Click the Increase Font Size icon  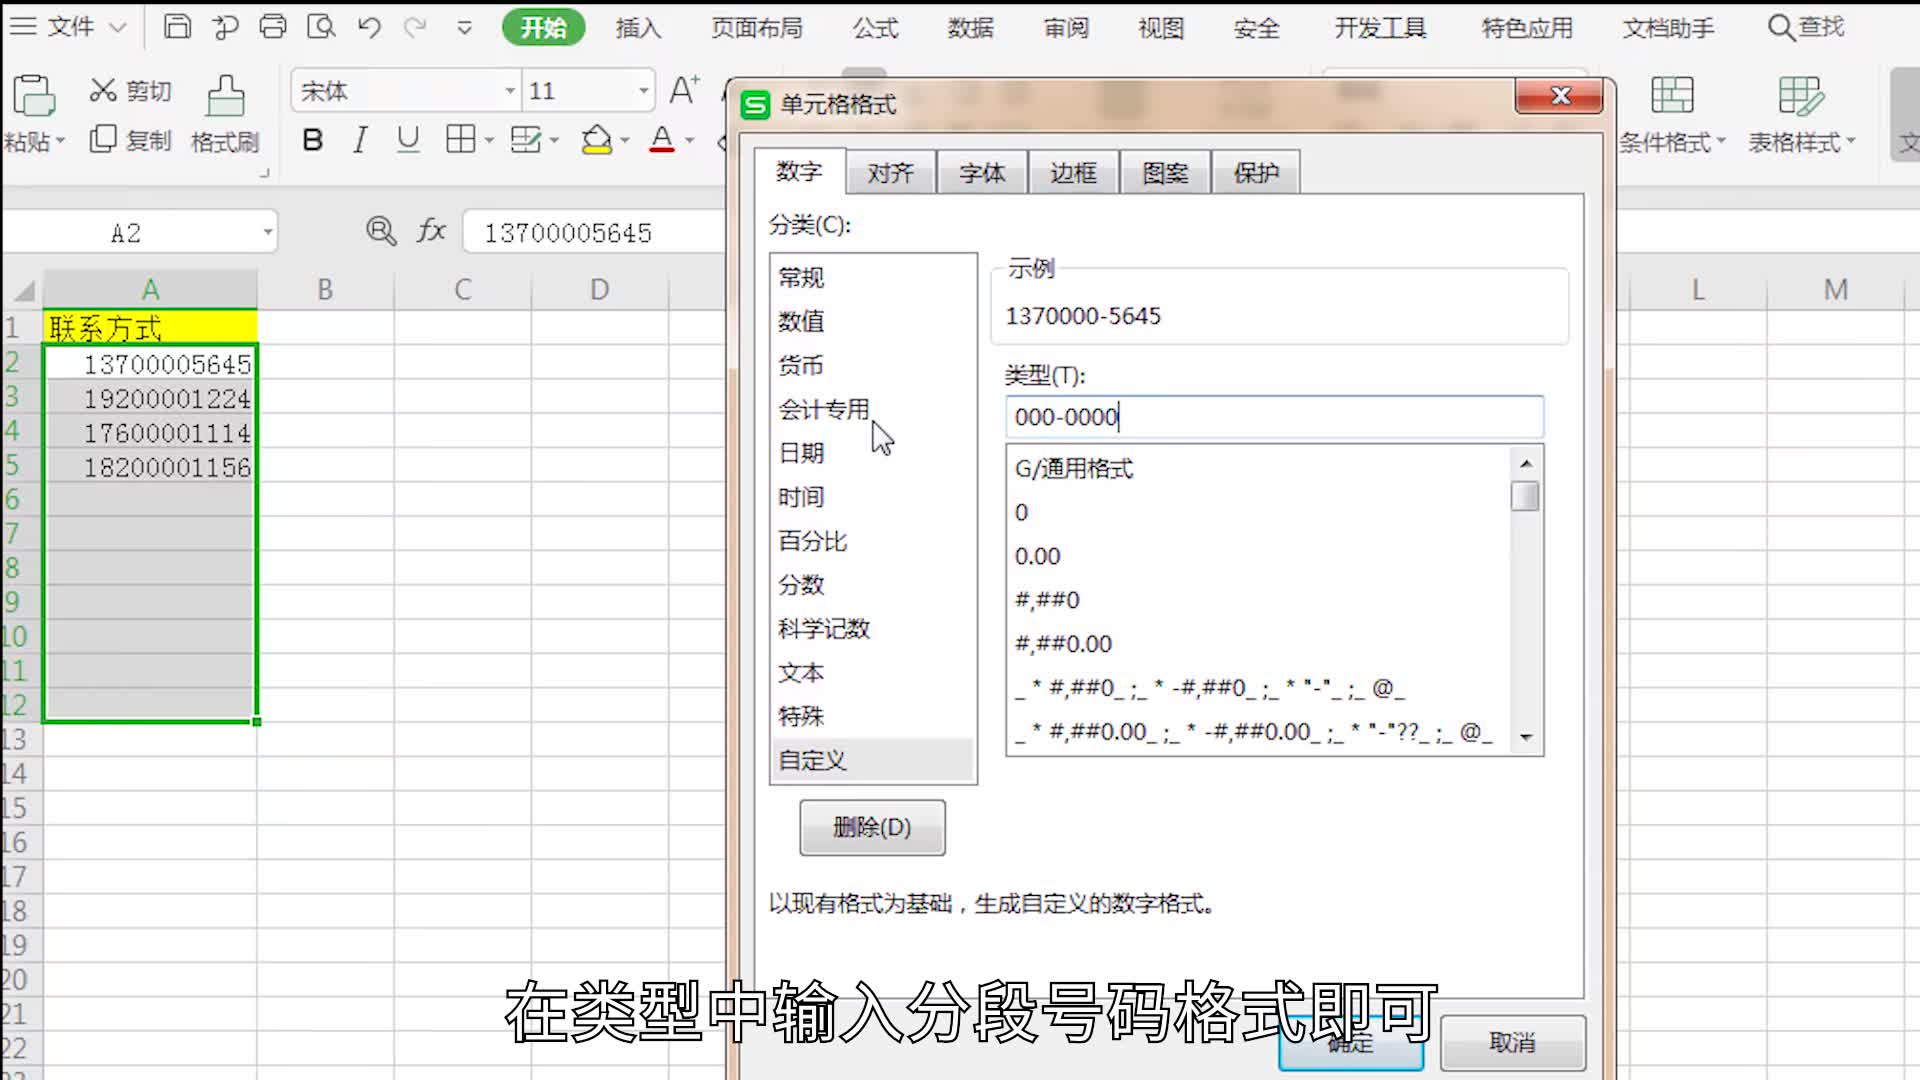[684, 90]
